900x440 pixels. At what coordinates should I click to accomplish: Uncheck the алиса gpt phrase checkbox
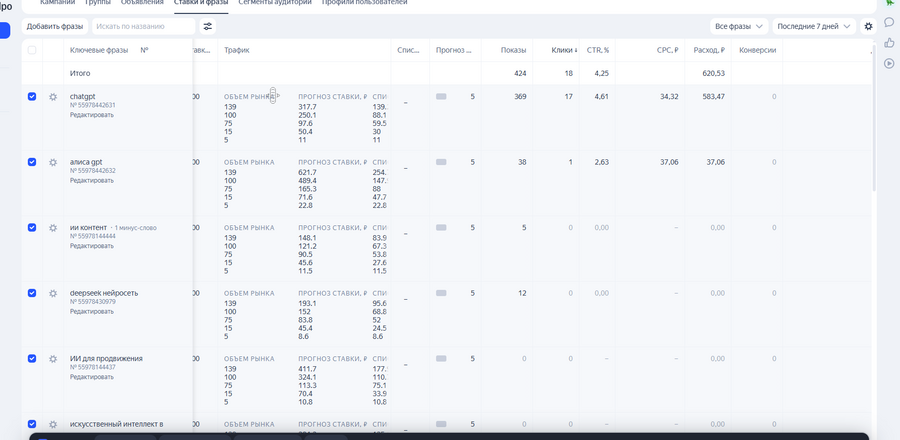pyautogui.click(x=32, y=162)
